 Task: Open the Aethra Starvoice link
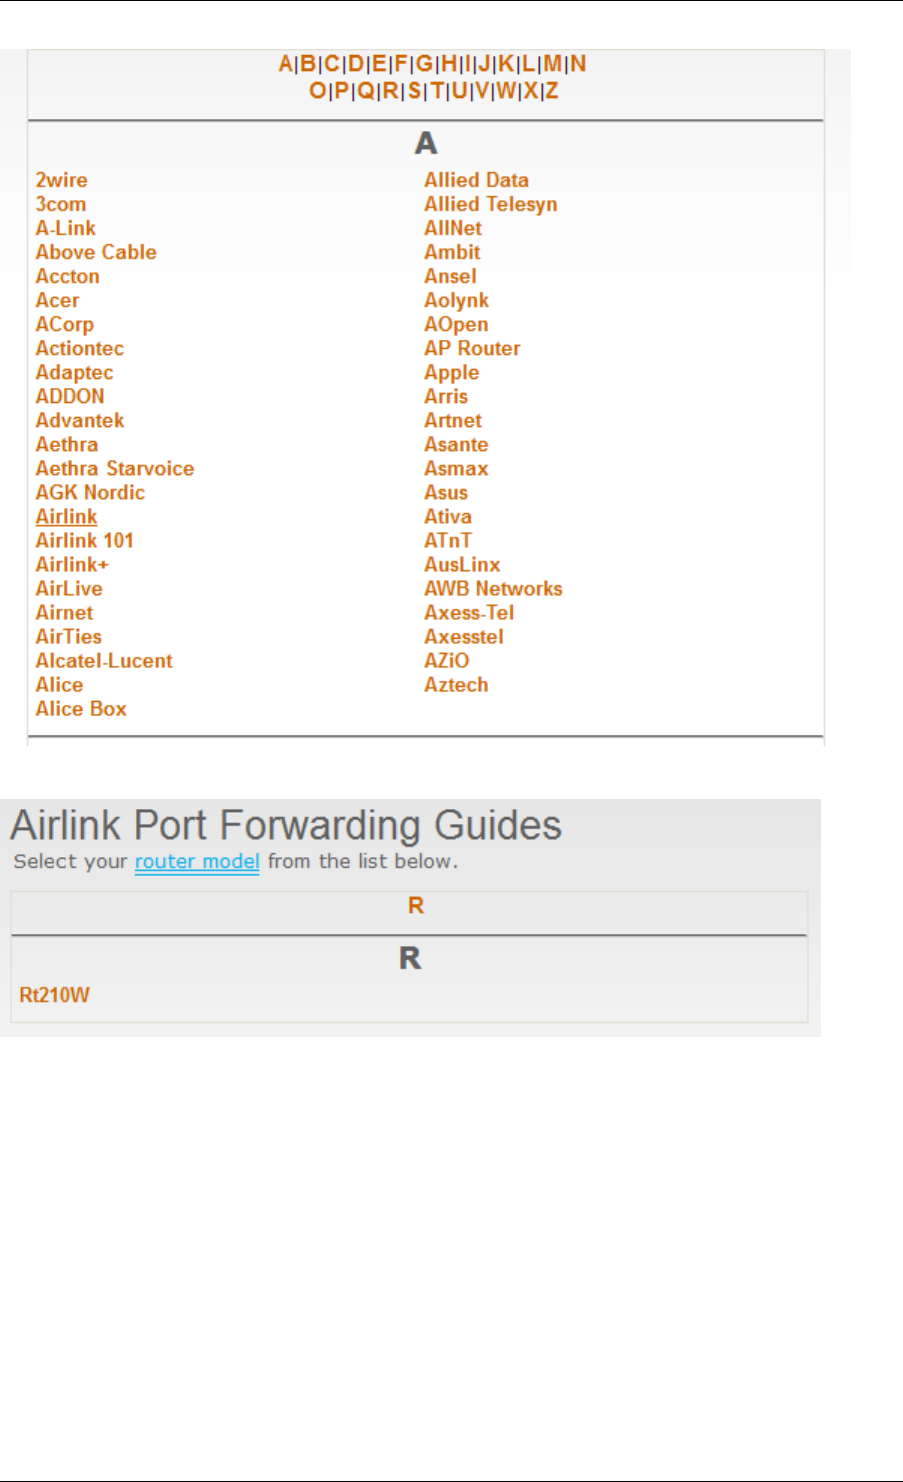[115, 469]
